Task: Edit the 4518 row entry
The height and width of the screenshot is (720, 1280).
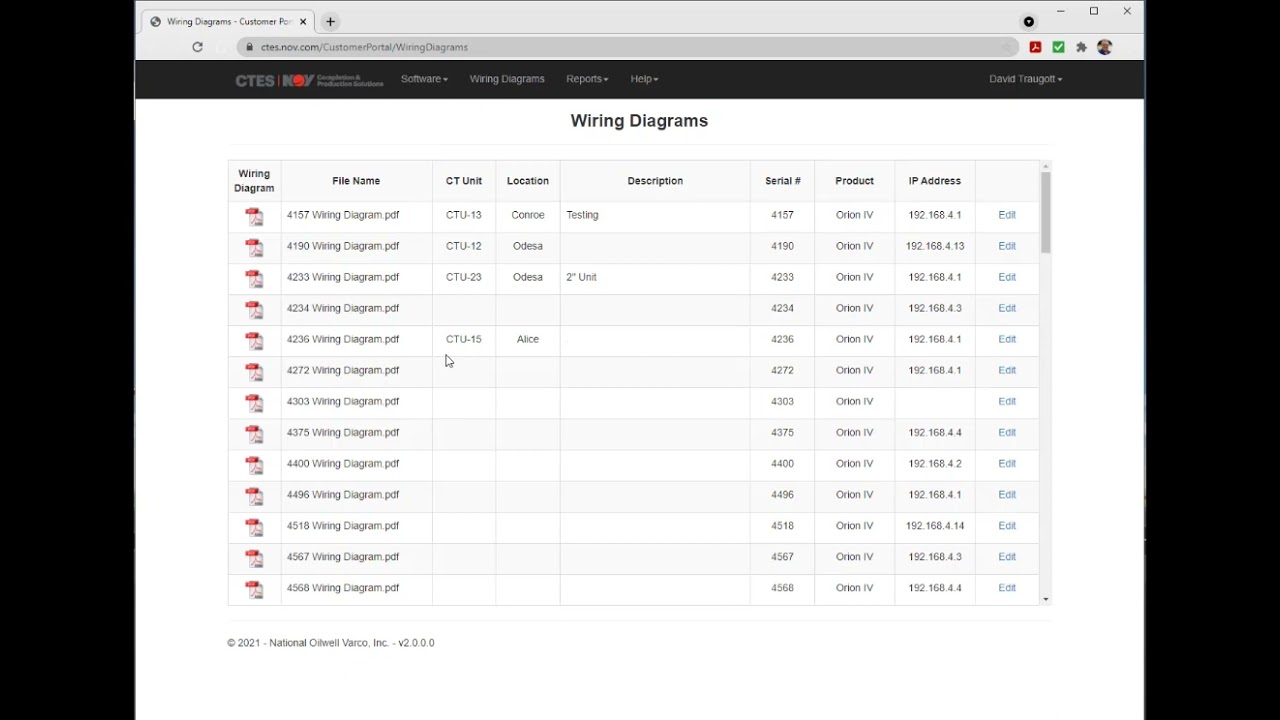Action: coord(1007,525)
